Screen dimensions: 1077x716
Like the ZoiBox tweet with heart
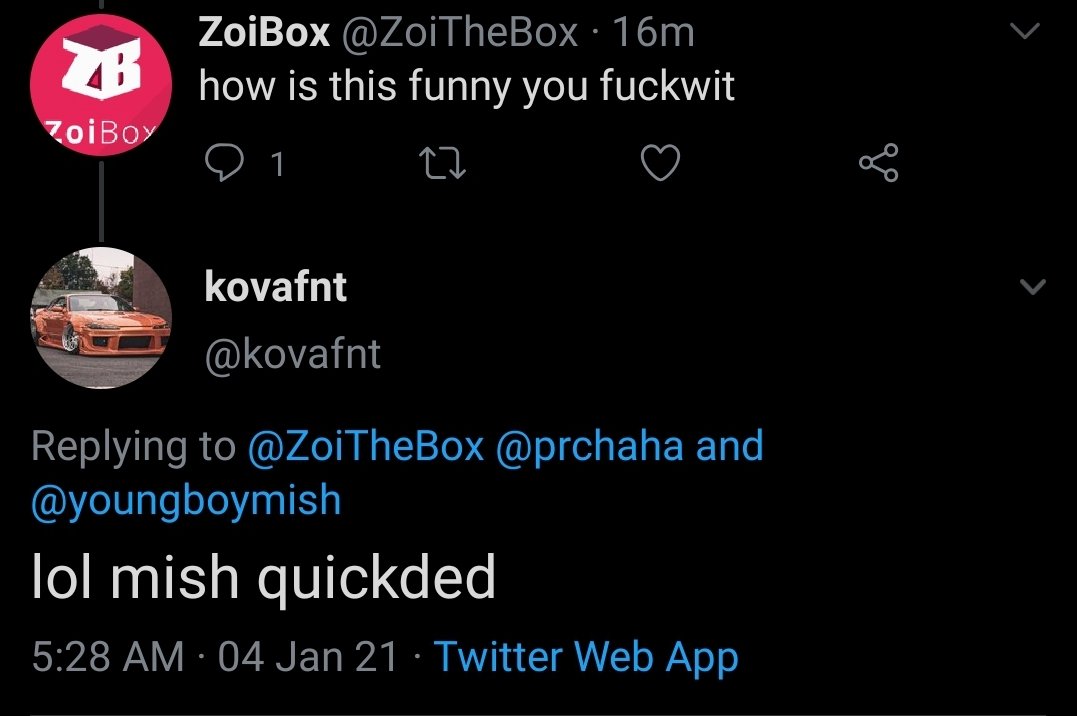point(660,164)
